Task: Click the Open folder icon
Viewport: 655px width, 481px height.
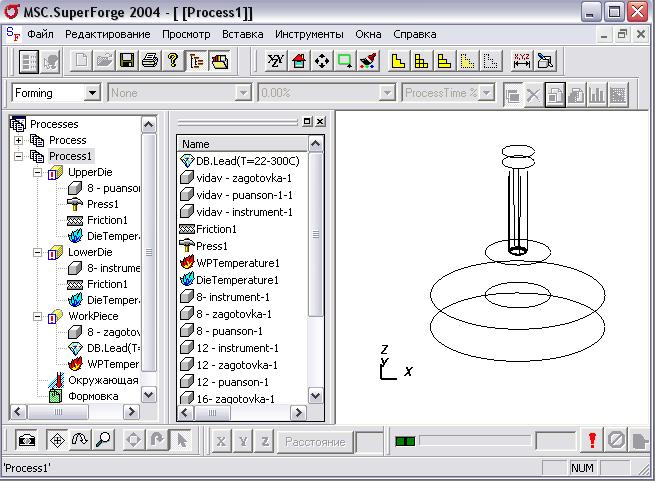Action: coord(104,61)
